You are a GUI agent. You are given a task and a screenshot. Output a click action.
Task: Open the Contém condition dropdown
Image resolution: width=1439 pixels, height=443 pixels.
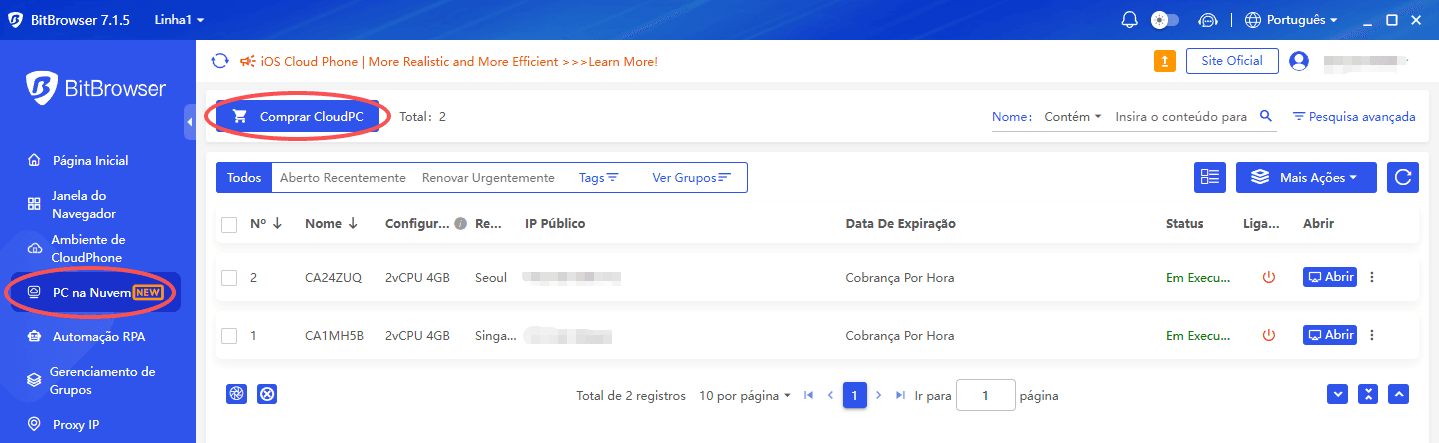(x=1072, y=116)
